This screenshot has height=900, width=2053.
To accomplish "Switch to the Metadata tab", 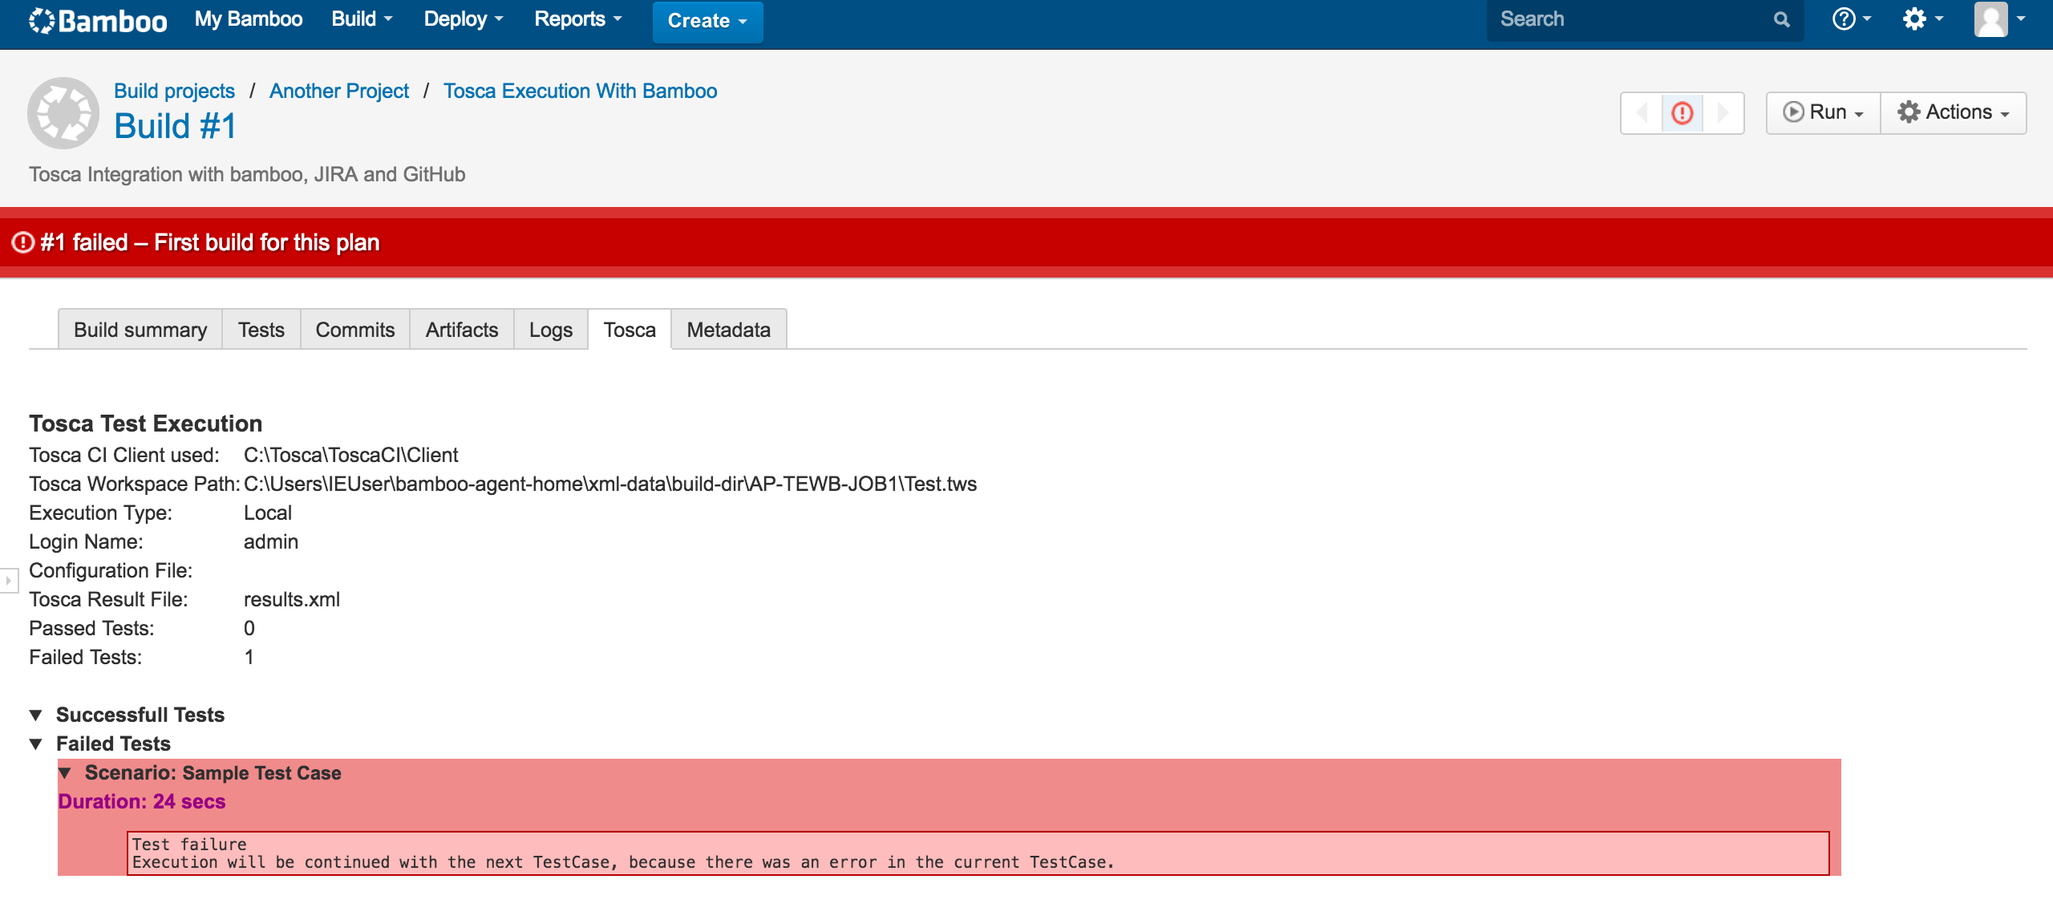I will pos(729,330).
